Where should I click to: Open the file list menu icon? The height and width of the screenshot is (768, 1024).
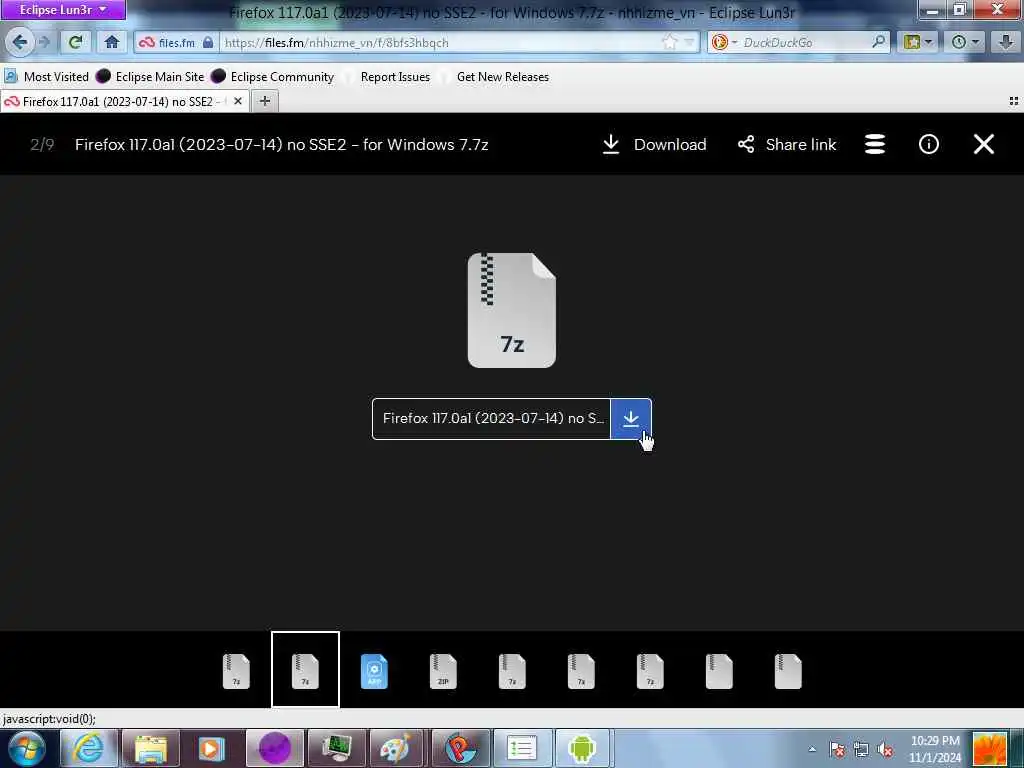coord(875,144)
